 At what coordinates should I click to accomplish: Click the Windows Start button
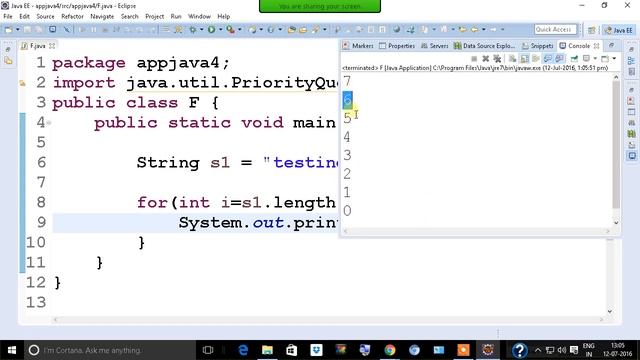pos(12,350)
